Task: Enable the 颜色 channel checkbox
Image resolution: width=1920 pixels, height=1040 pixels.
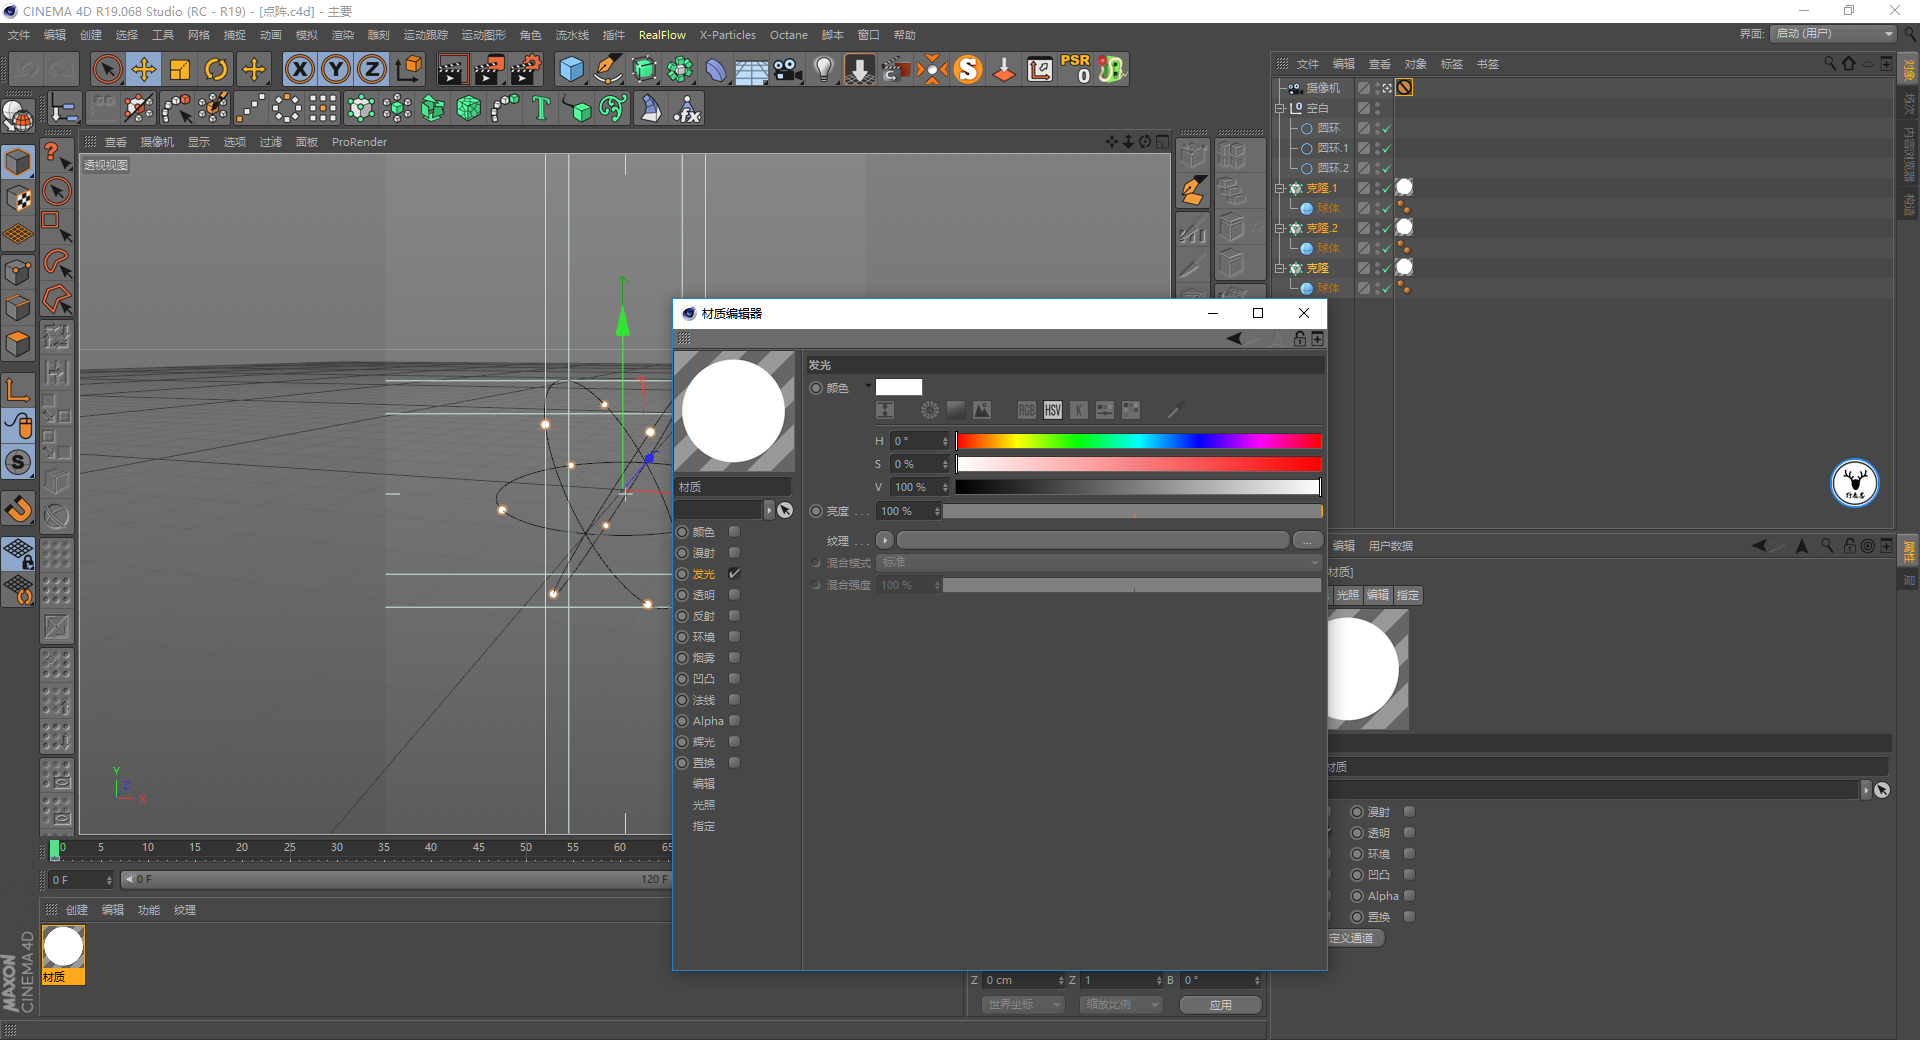Action: click(x=735, y=532)
